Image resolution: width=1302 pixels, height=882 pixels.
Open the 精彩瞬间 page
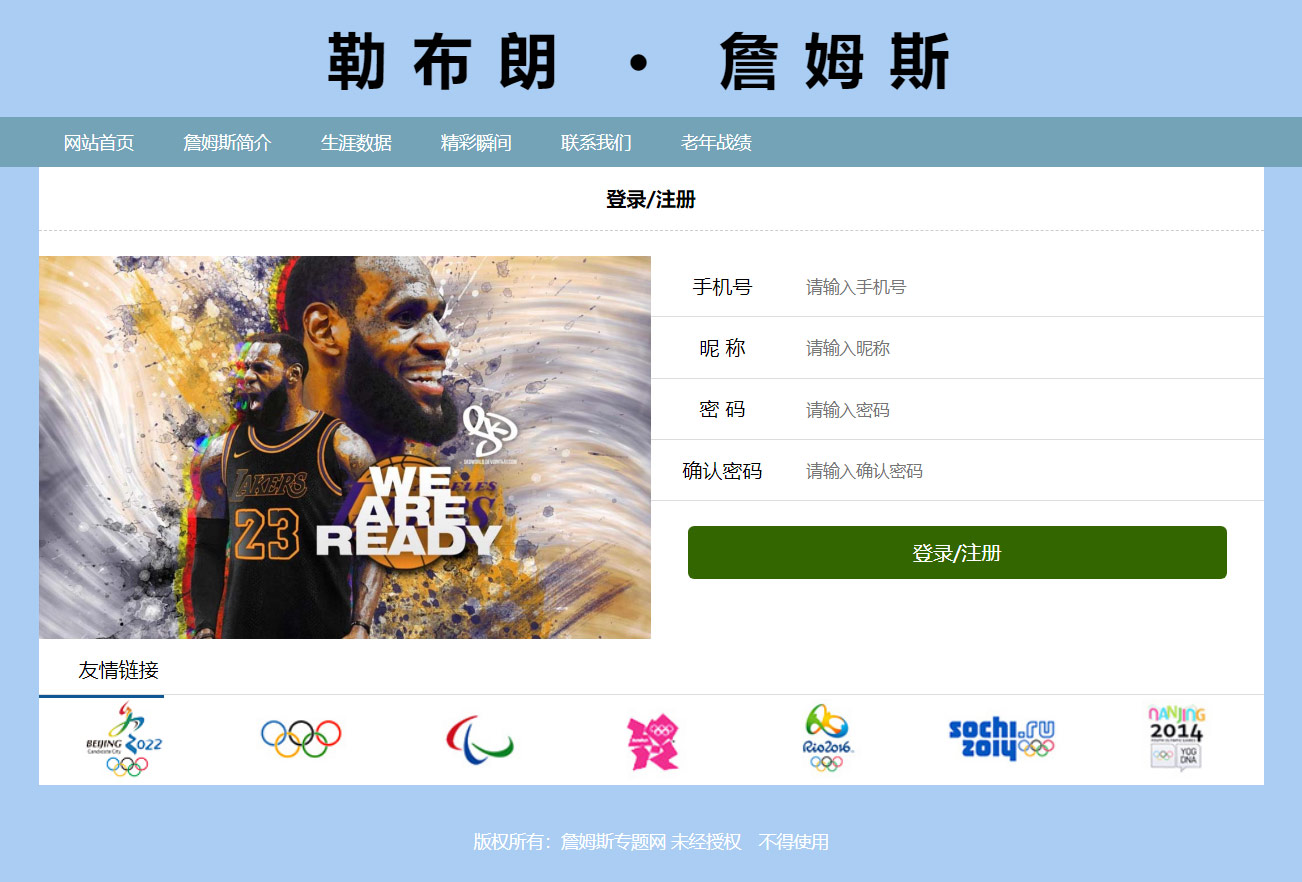476,142
